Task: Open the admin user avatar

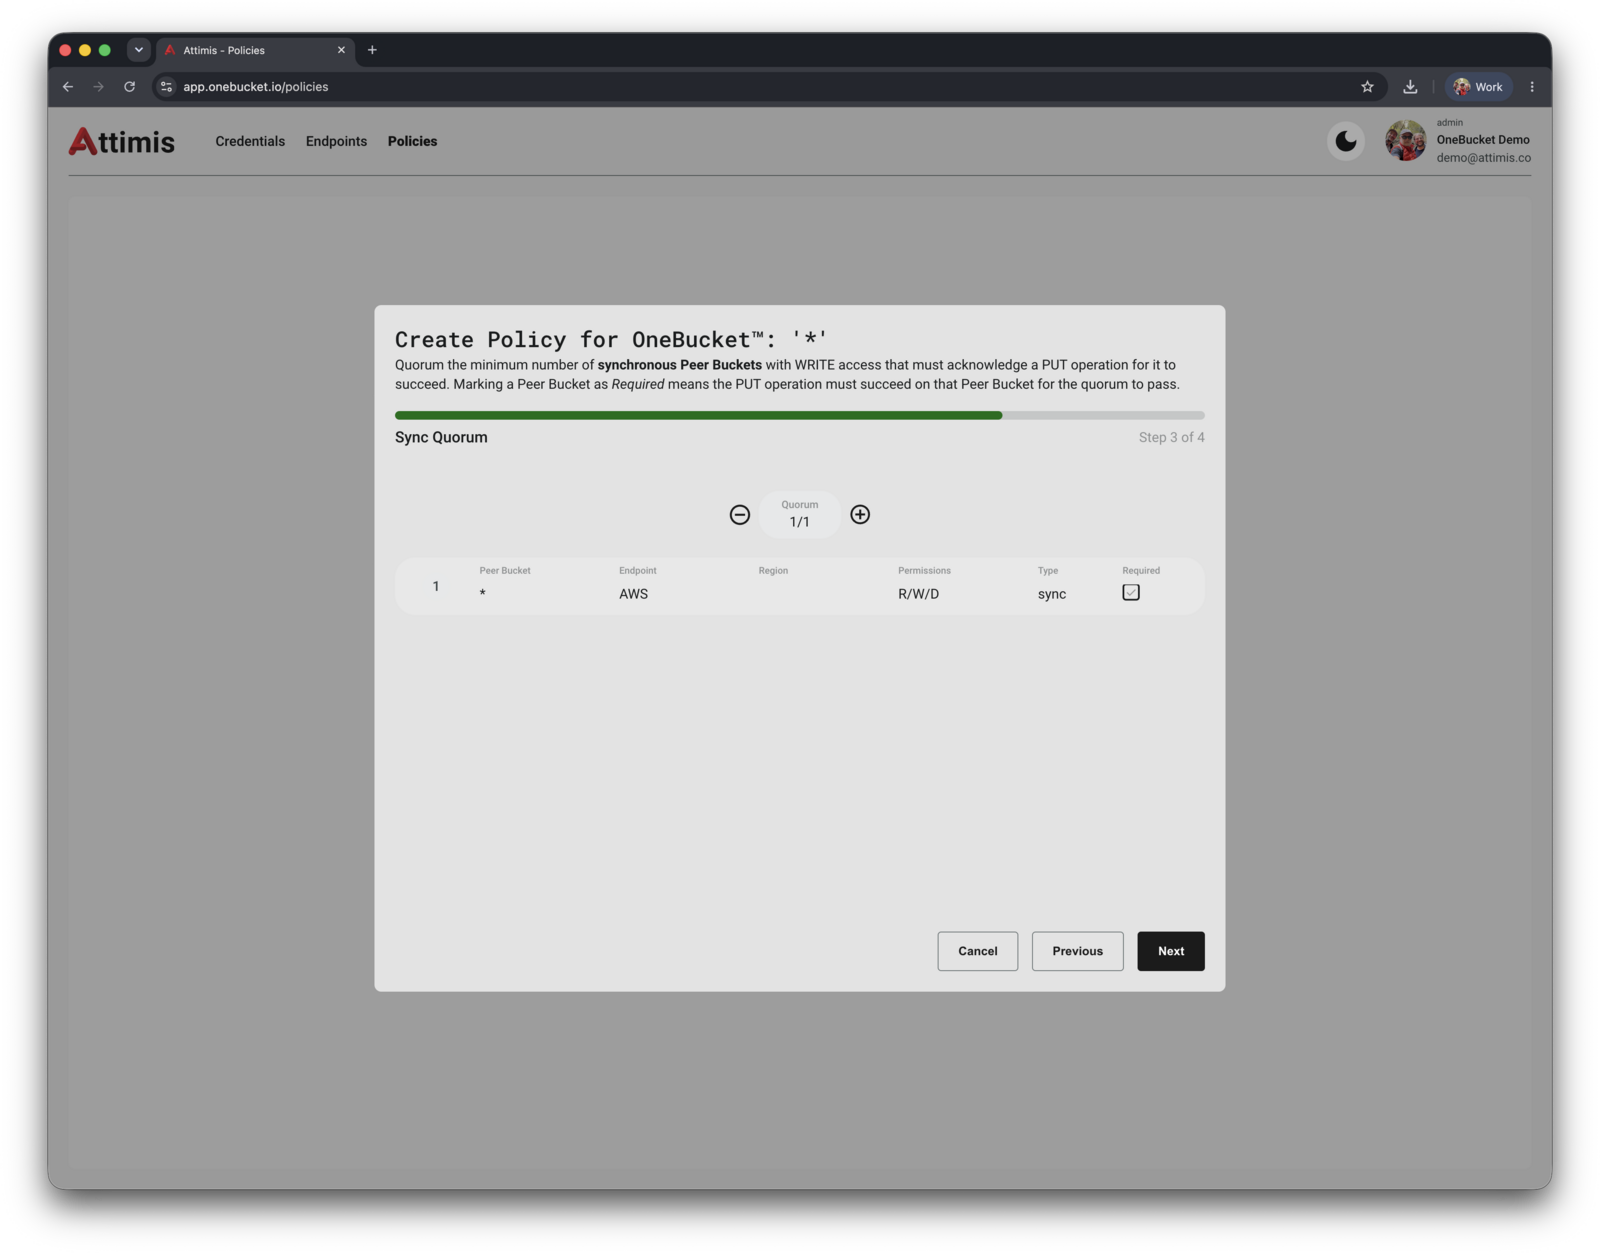Action: coord(1405,141)
